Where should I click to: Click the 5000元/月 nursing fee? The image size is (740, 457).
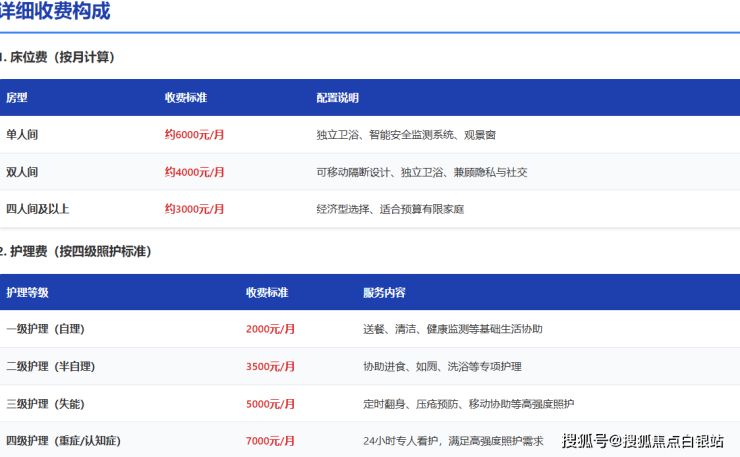click(270, 404)
